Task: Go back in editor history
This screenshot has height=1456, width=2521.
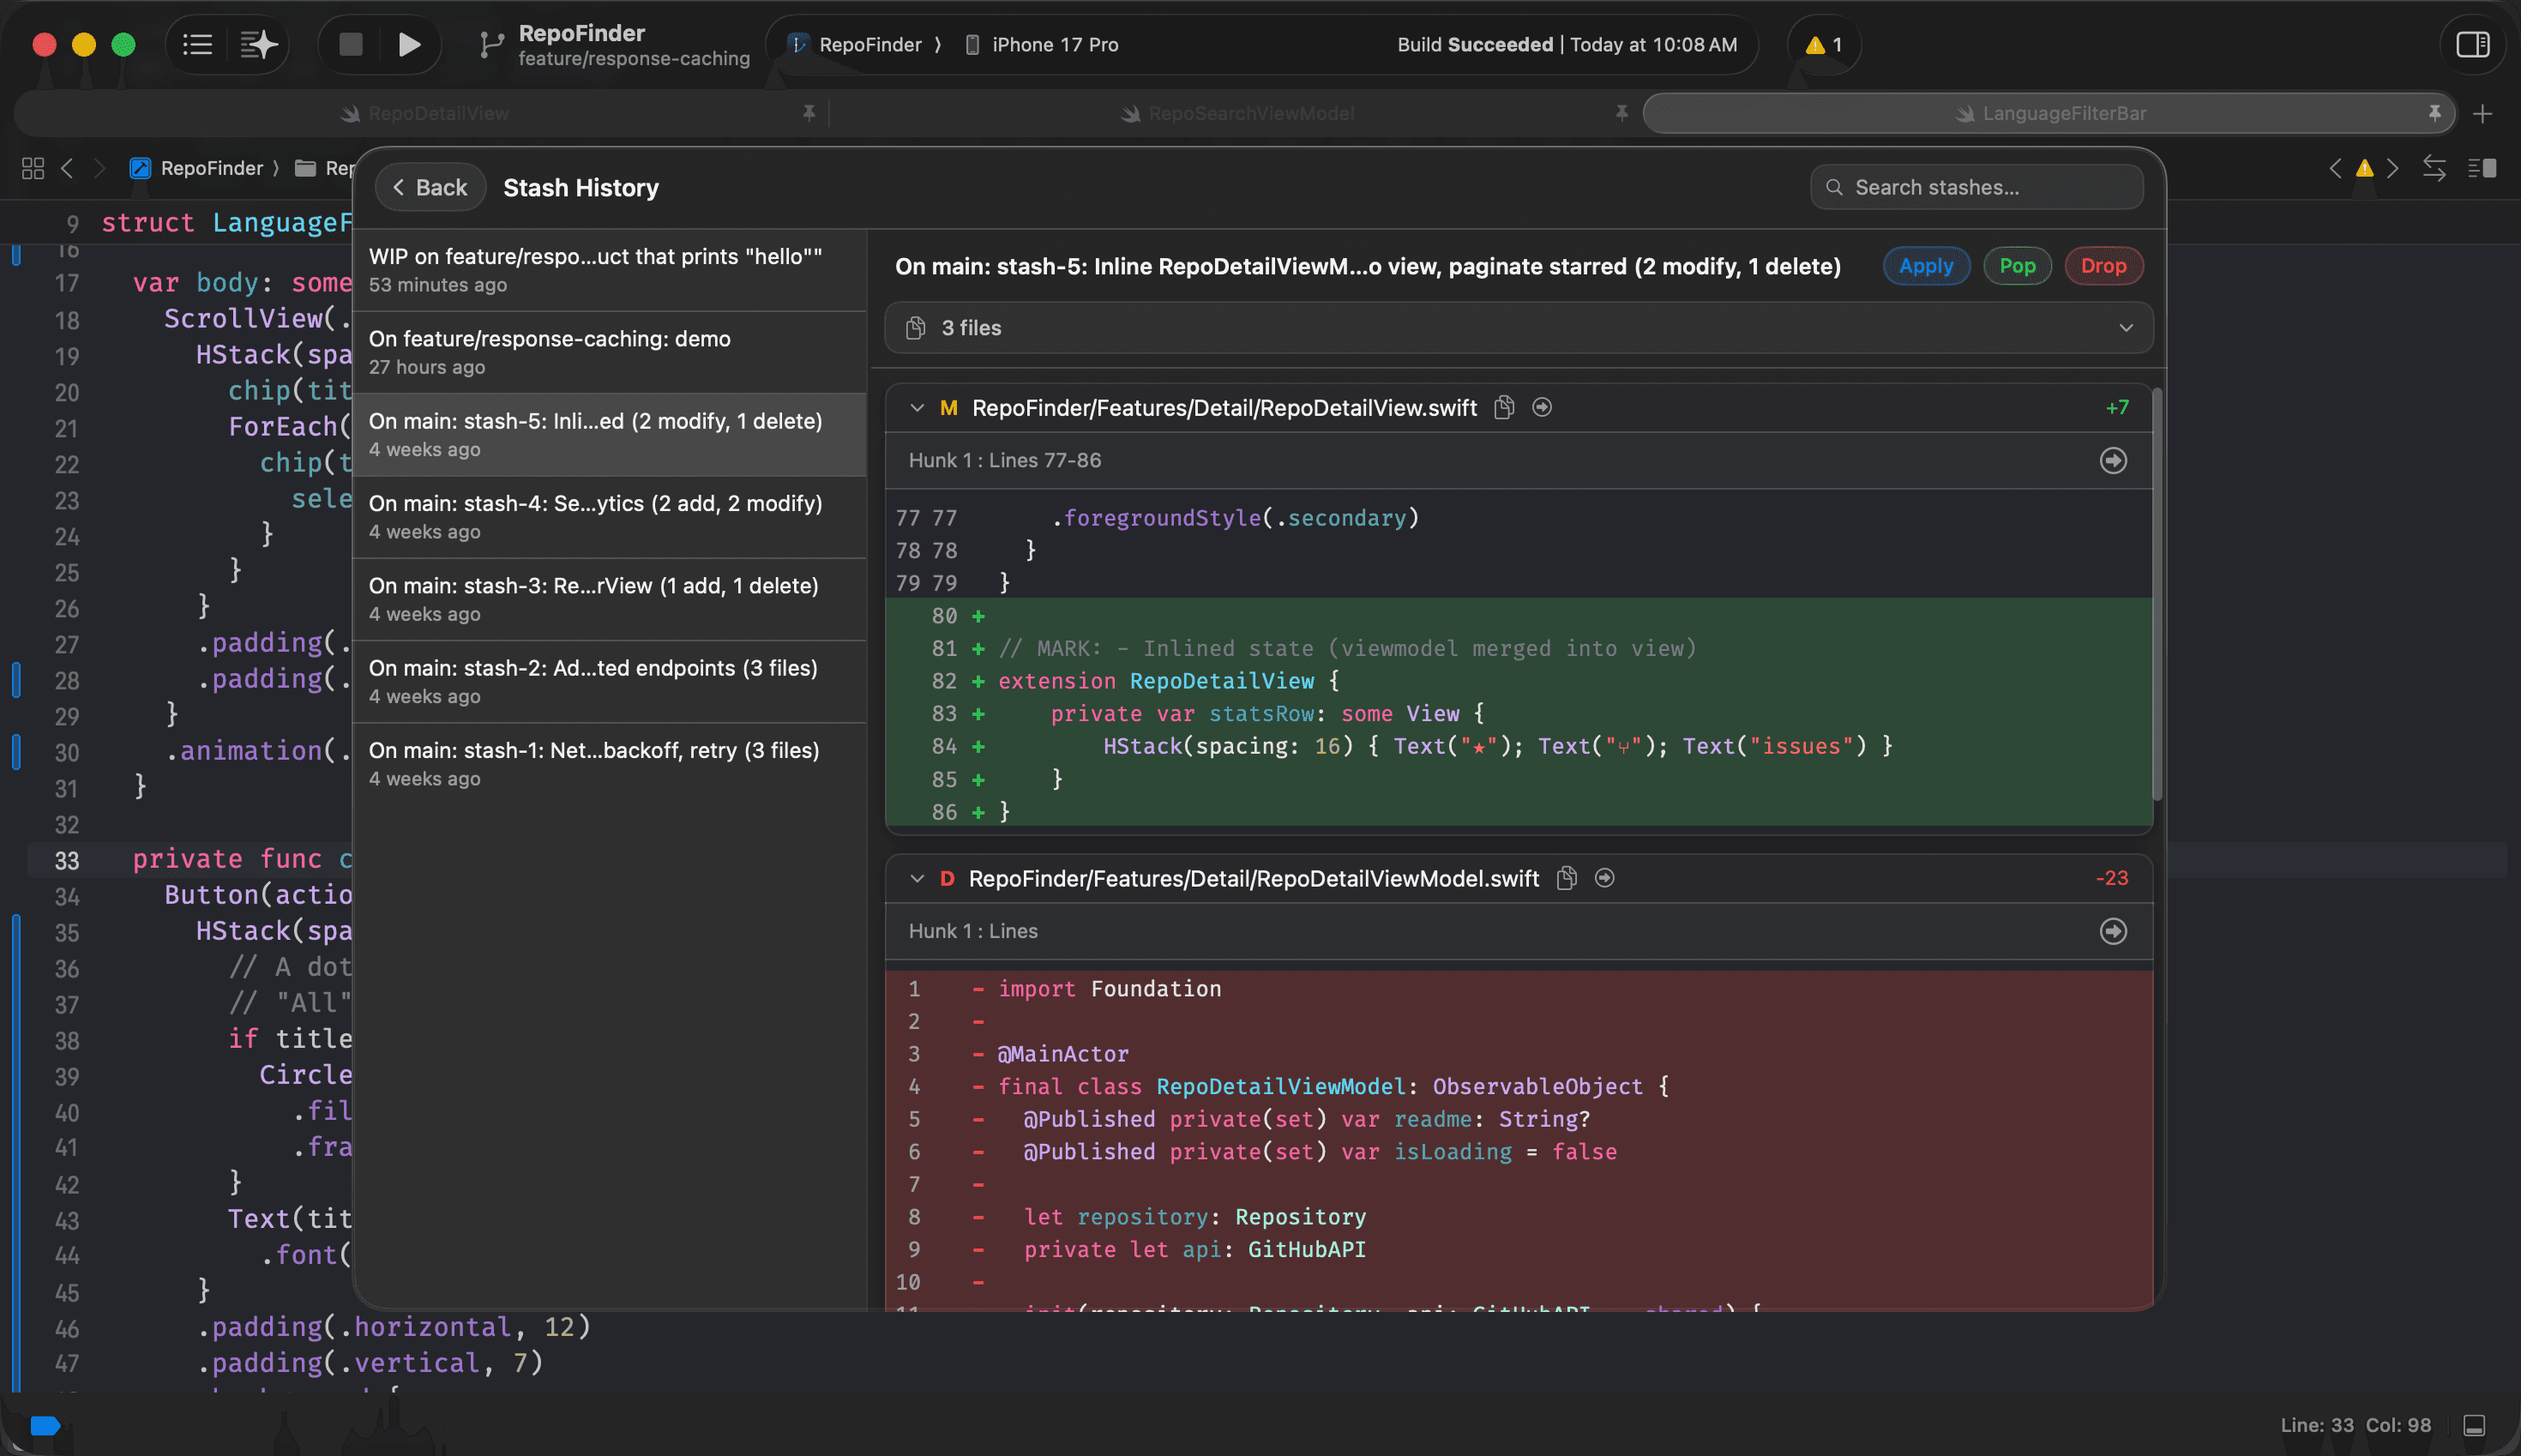Action: 67,168
